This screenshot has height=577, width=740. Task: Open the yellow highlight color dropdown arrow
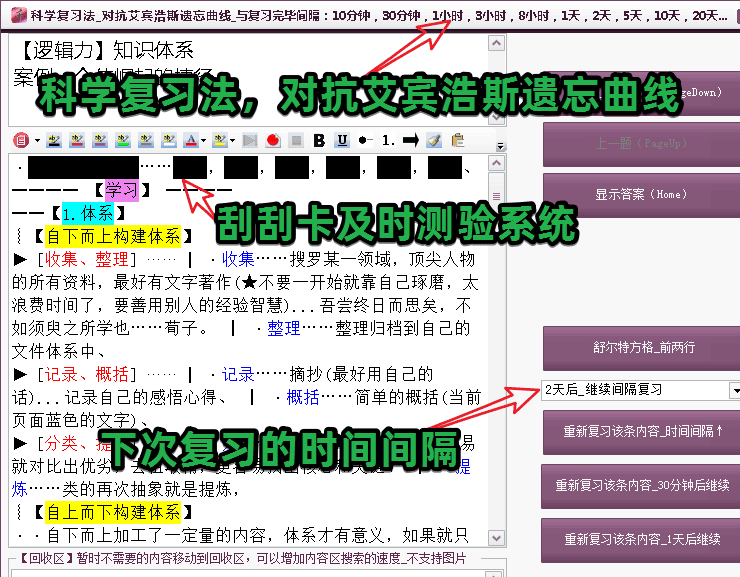coord(232,140)
